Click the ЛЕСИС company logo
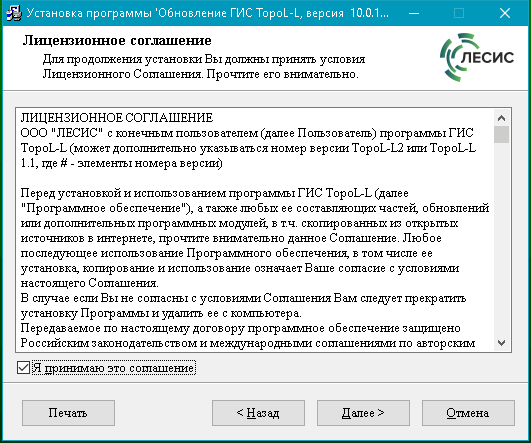 tap(477, 57)
